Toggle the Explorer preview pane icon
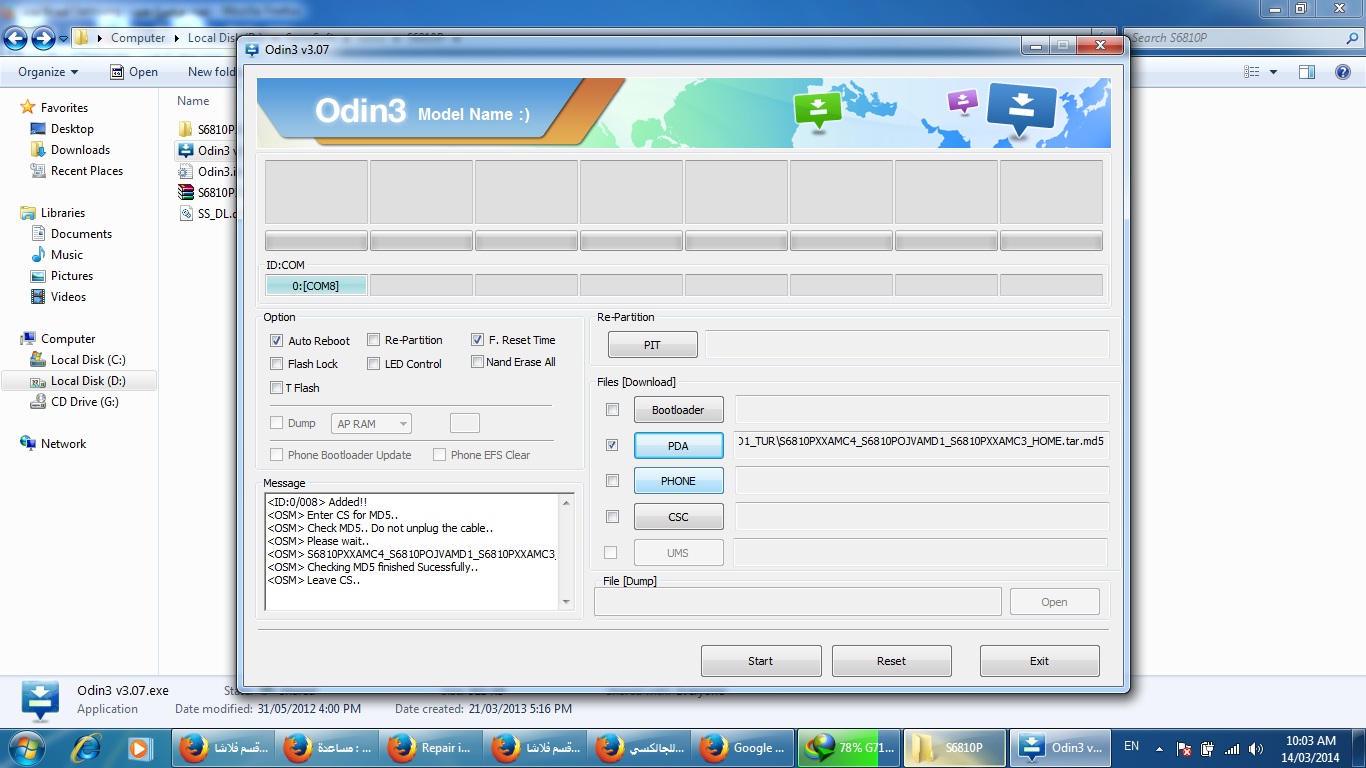 tap(1307, 72)
